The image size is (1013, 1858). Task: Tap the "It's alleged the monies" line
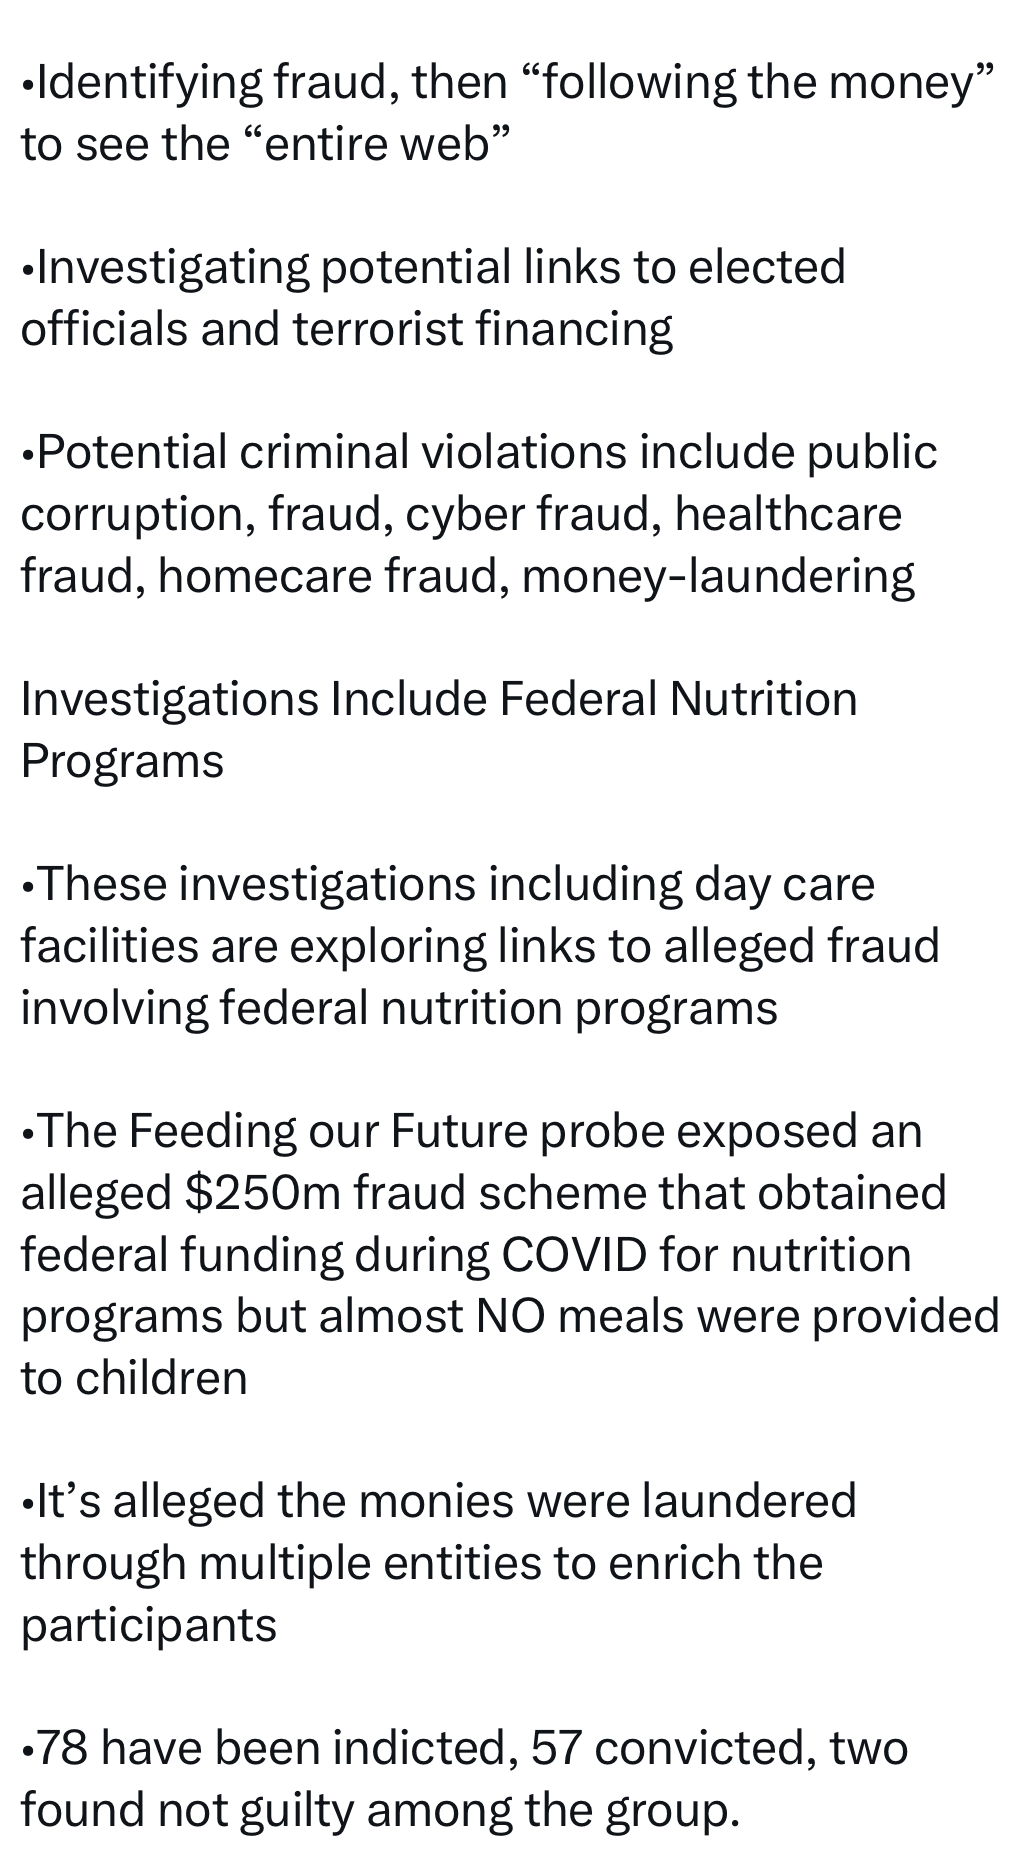pos(438,1502)
